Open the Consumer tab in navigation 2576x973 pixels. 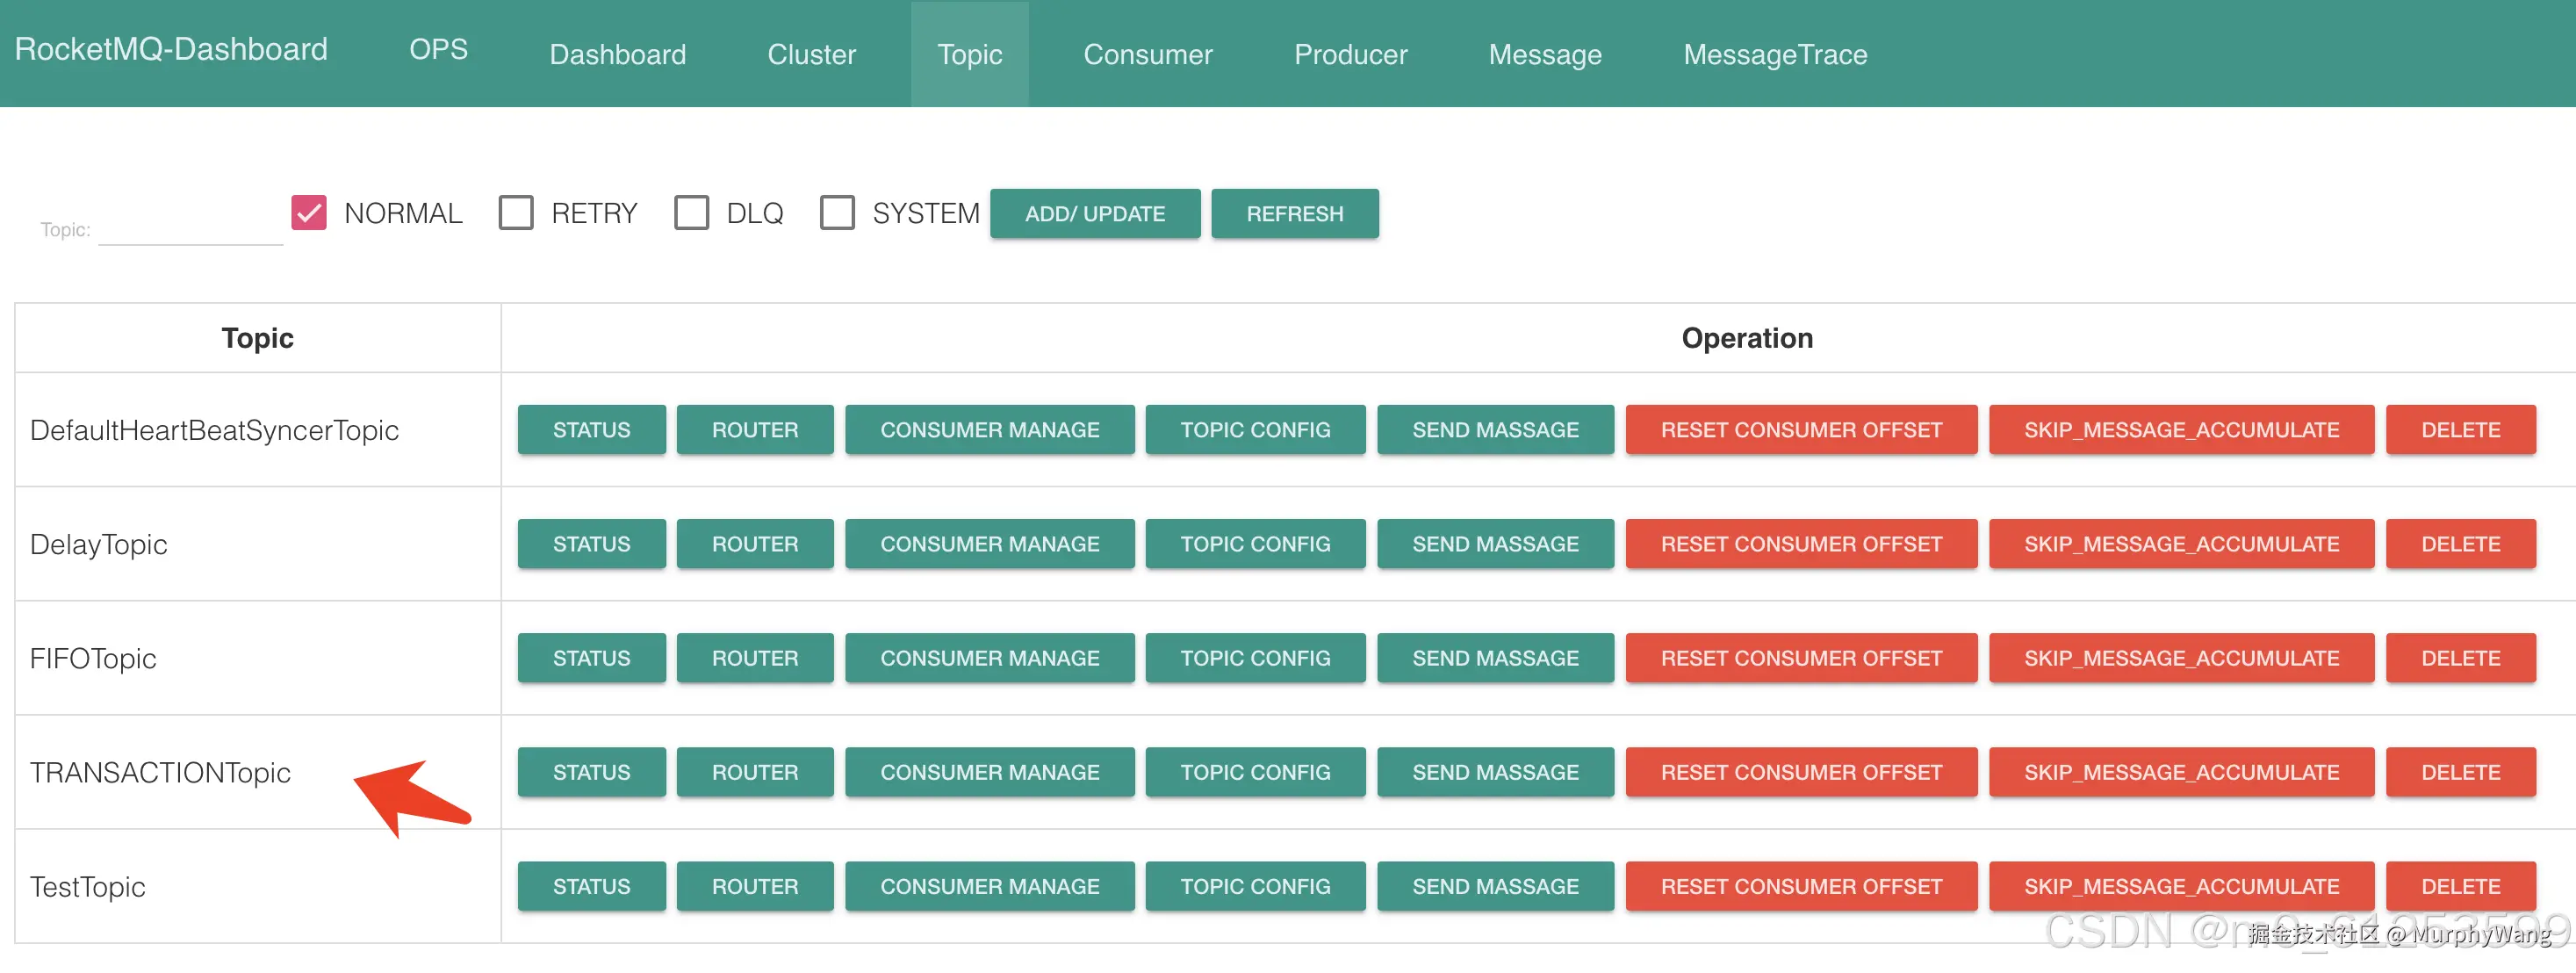pyautogui.click(x=1147, y=54)
